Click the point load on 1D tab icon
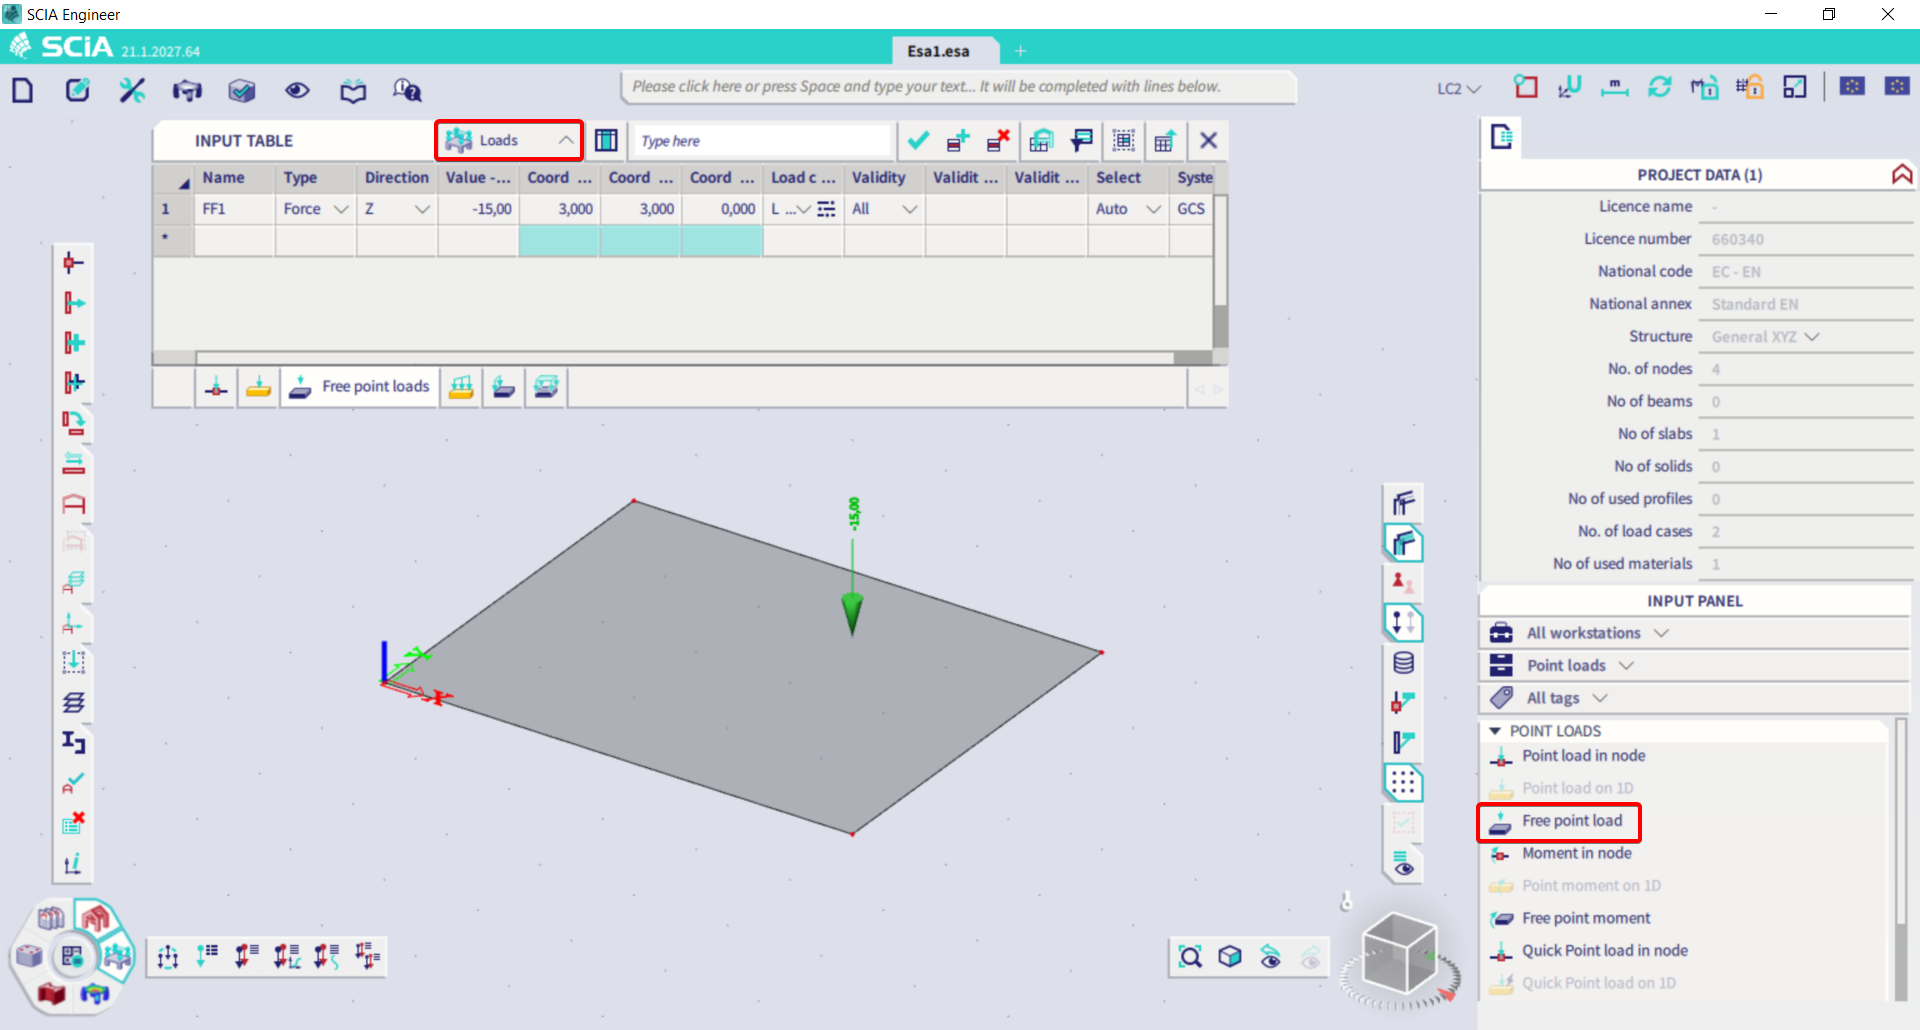 pos(258,387)
